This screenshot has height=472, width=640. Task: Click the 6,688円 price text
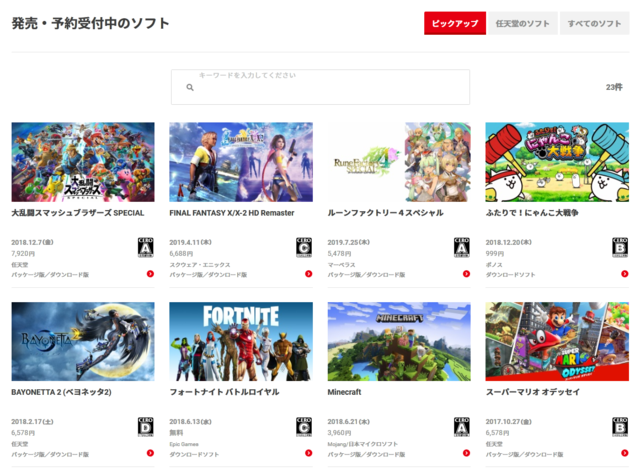click(x=181, y=254)
